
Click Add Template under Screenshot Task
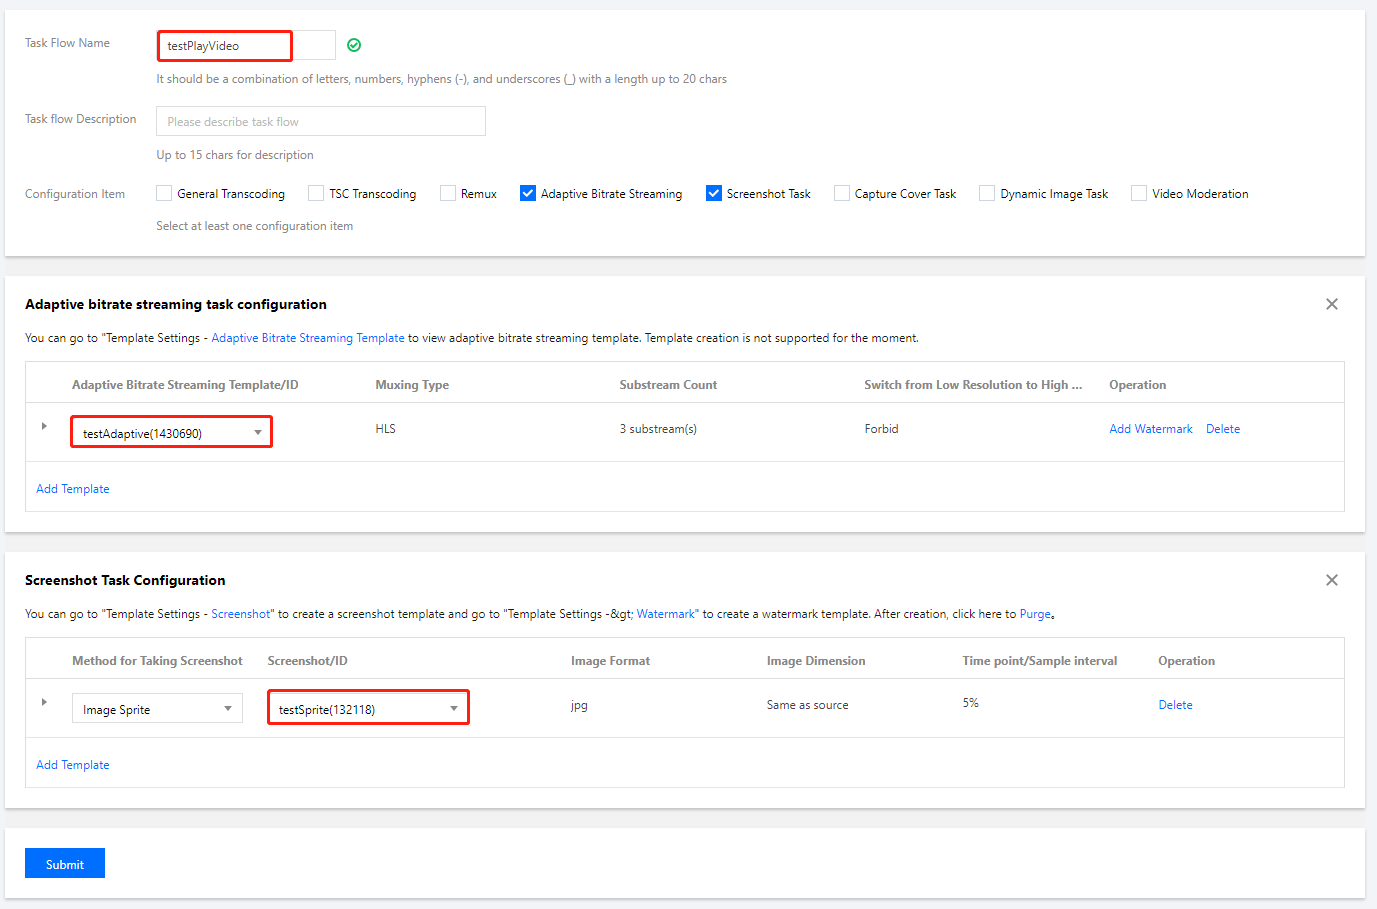73,765
